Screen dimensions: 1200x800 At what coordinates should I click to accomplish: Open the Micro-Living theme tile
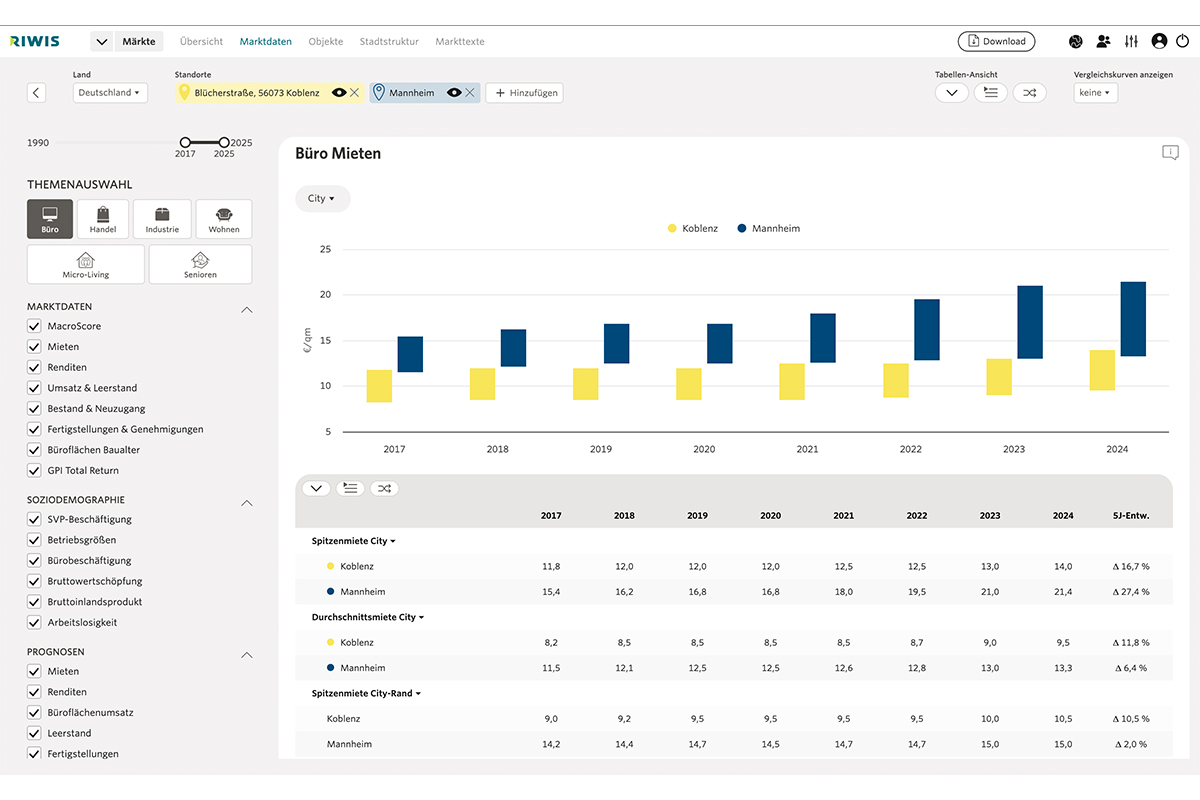pyautogui.click(x=86, y=264)
